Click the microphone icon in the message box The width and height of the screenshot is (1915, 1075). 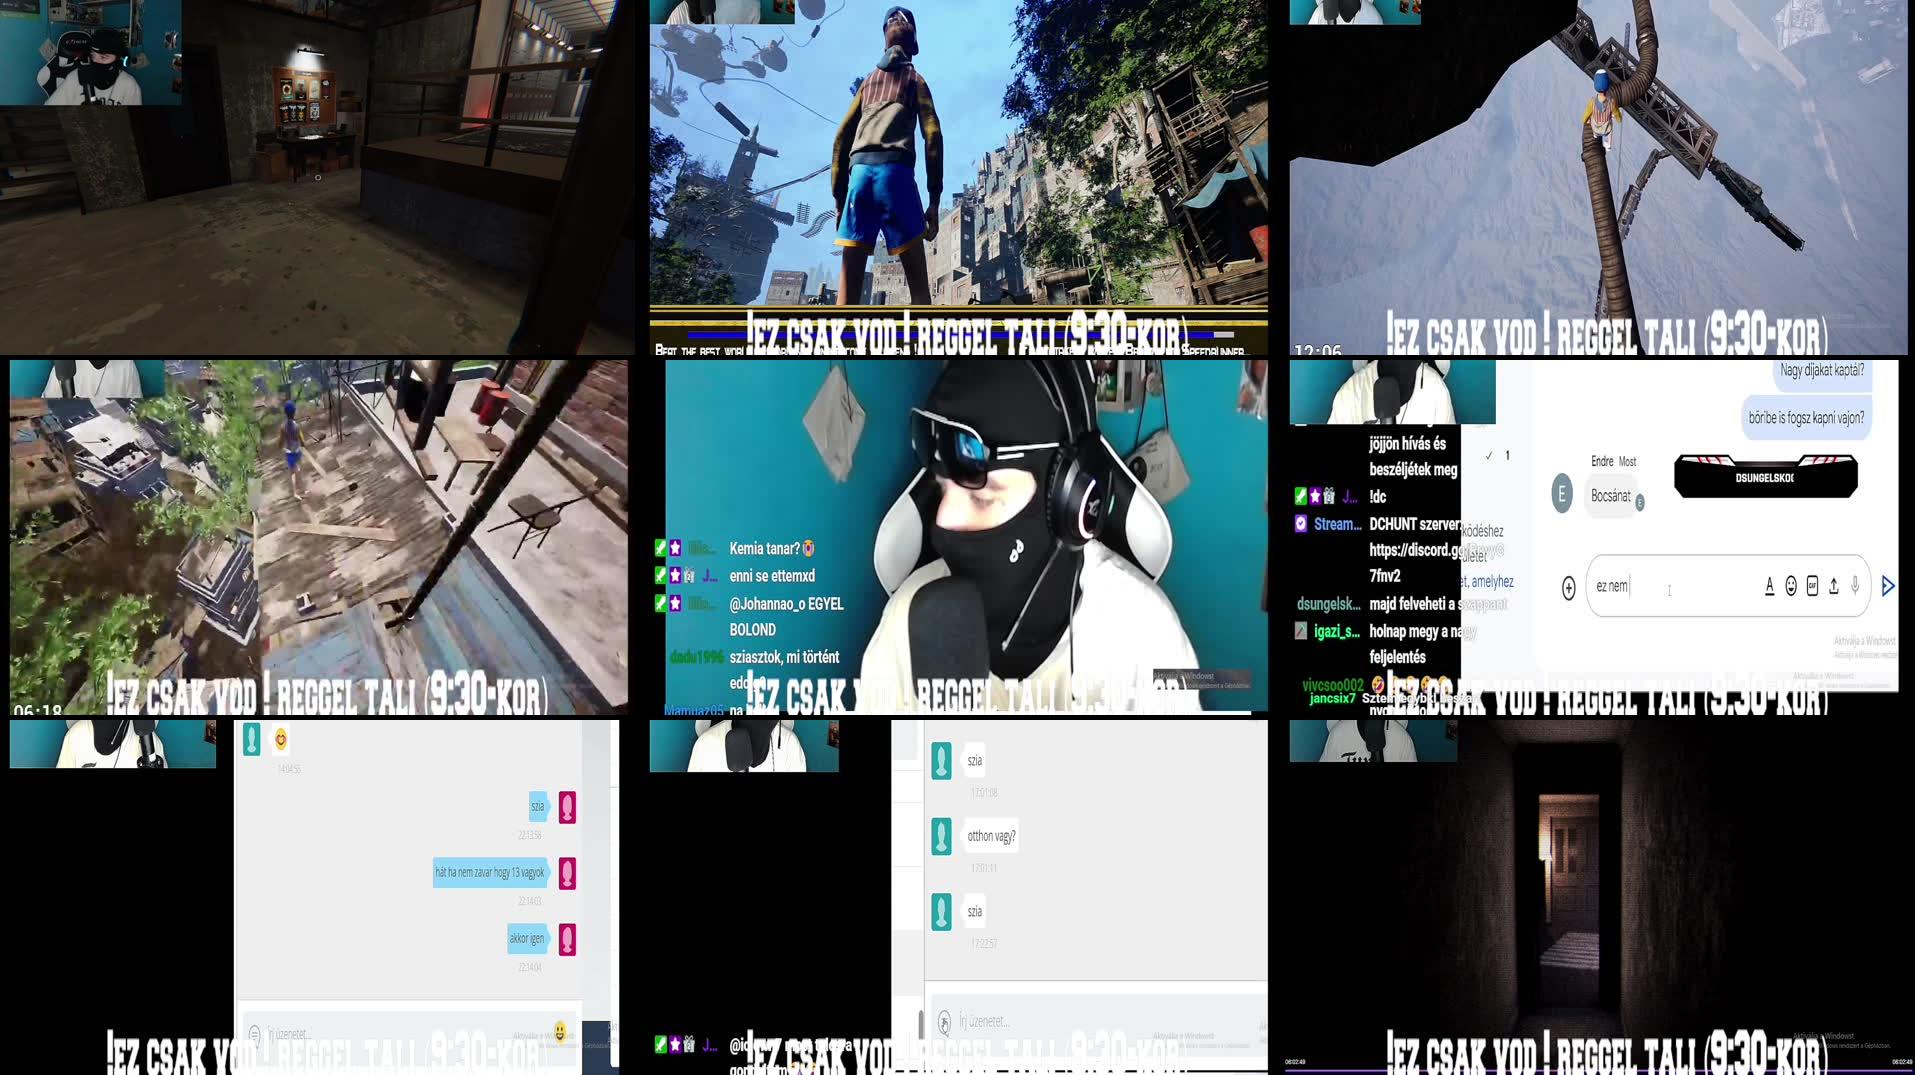click(x=1855, y=586)
